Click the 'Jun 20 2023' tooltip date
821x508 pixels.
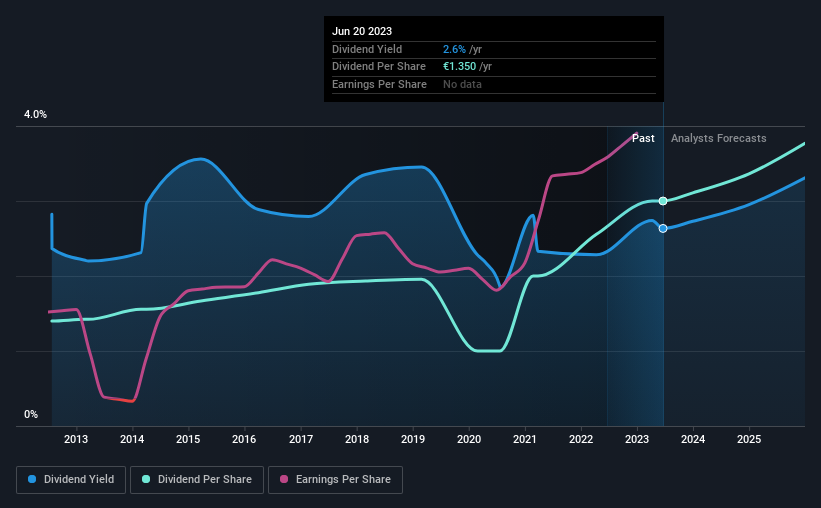point(362,31)
